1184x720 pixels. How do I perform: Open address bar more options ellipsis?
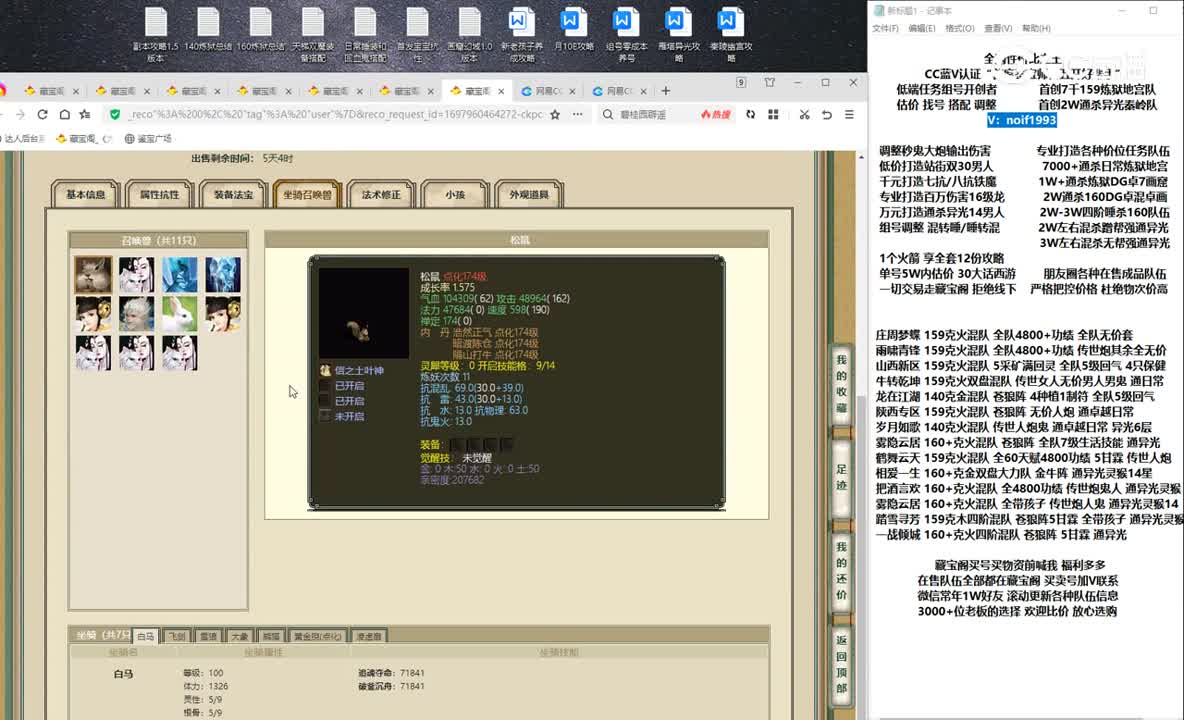578,115
